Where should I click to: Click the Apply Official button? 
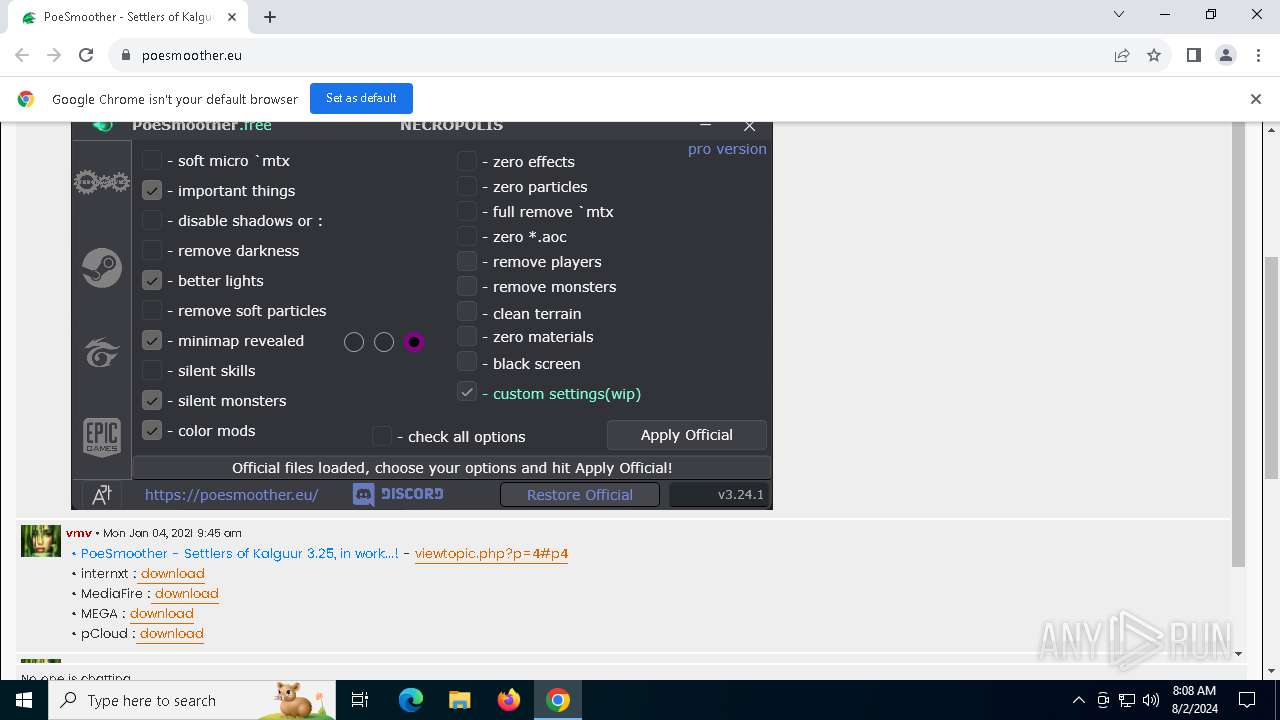687,435
